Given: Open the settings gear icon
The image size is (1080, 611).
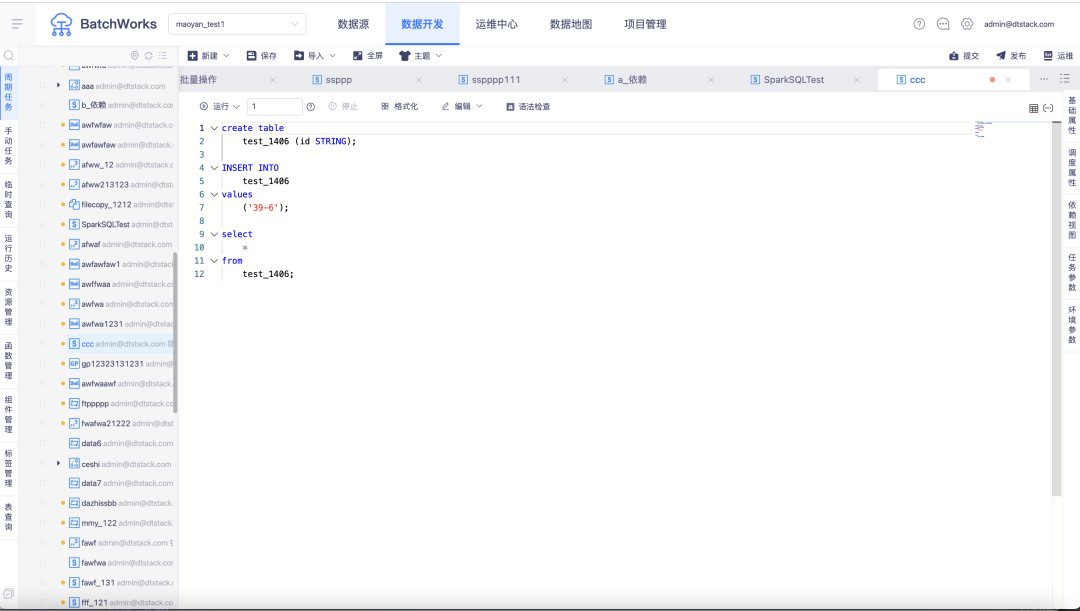Looking at the screenshot, I should tap(967, 24).
